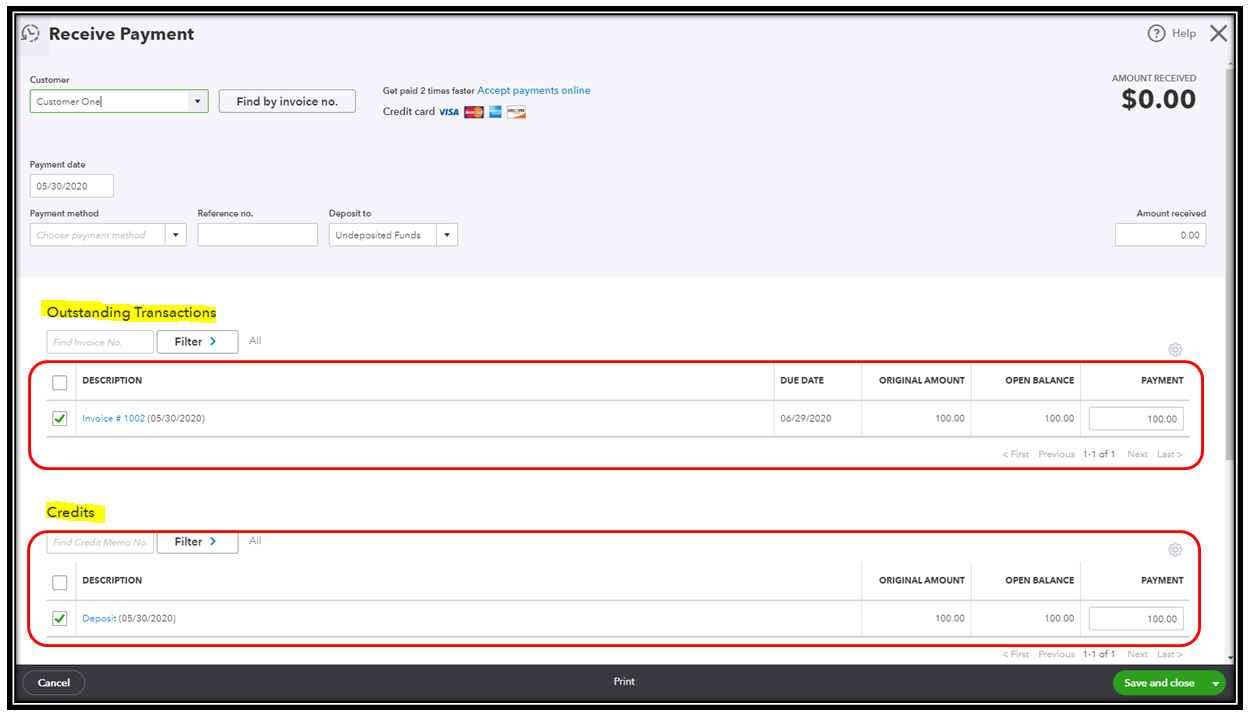The image size is (1248, 719).
Task: Select the All filter tab above Outstanding Transactions
Action: coord(255,340)
